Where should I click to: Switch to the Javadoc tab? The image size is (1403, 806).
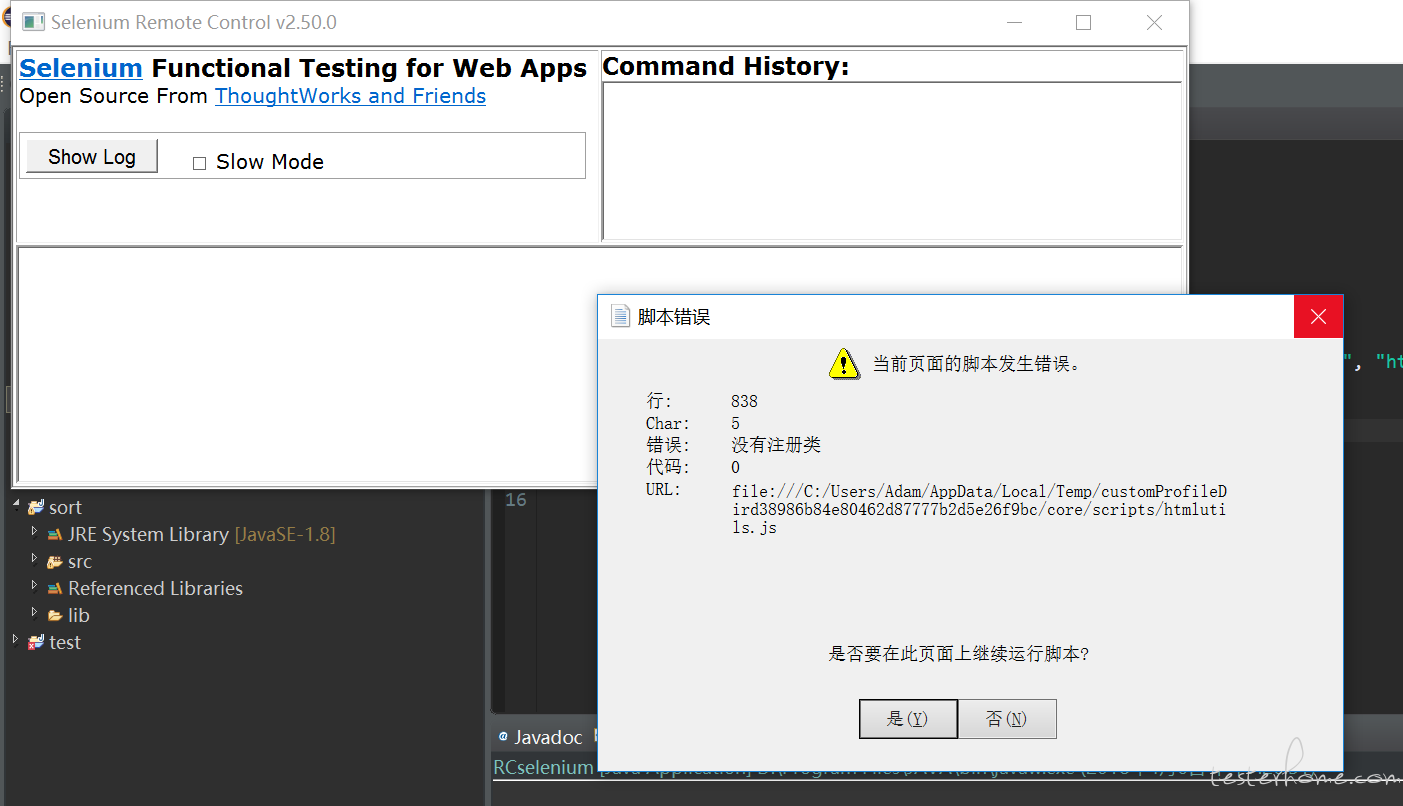click(x=548, y=738)
